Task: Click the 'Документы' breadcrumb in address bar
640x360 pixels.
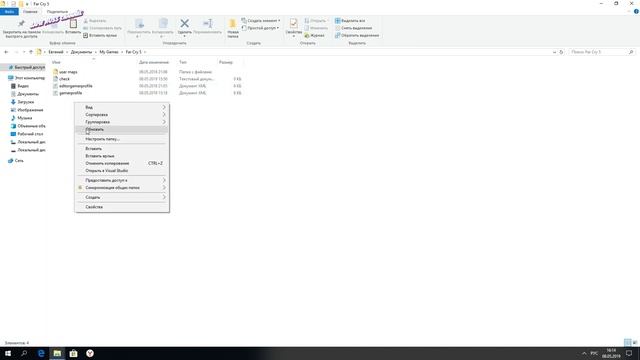Action: click(81, 52)
